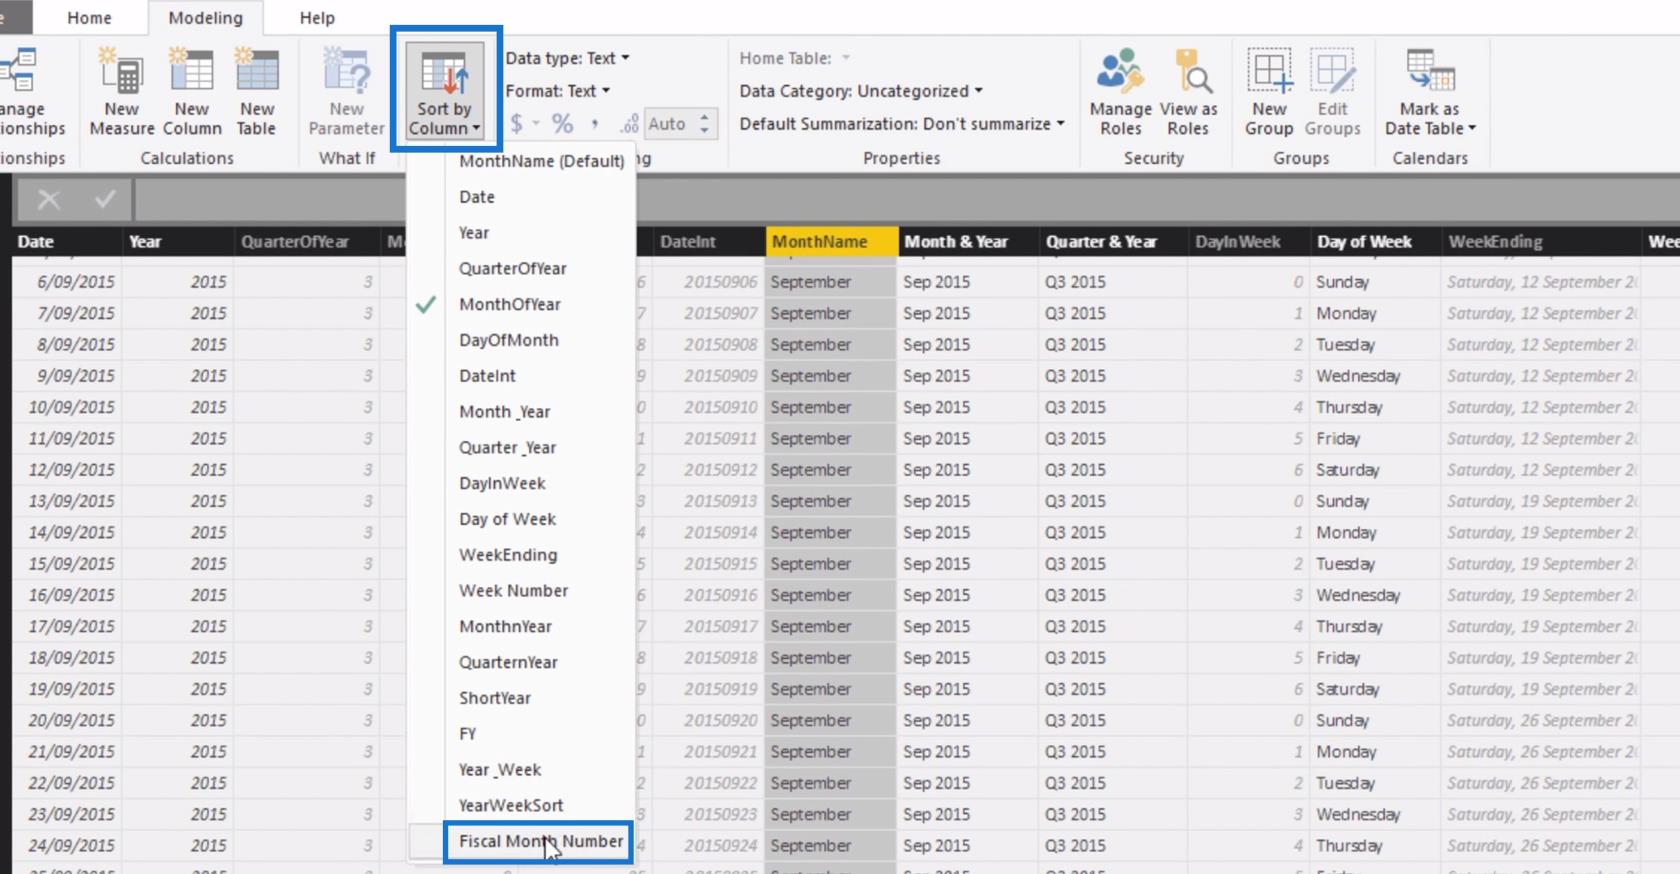Select the QuarterOfYear column header
The width and height of the screenshot is (1680, 874).
308,242
